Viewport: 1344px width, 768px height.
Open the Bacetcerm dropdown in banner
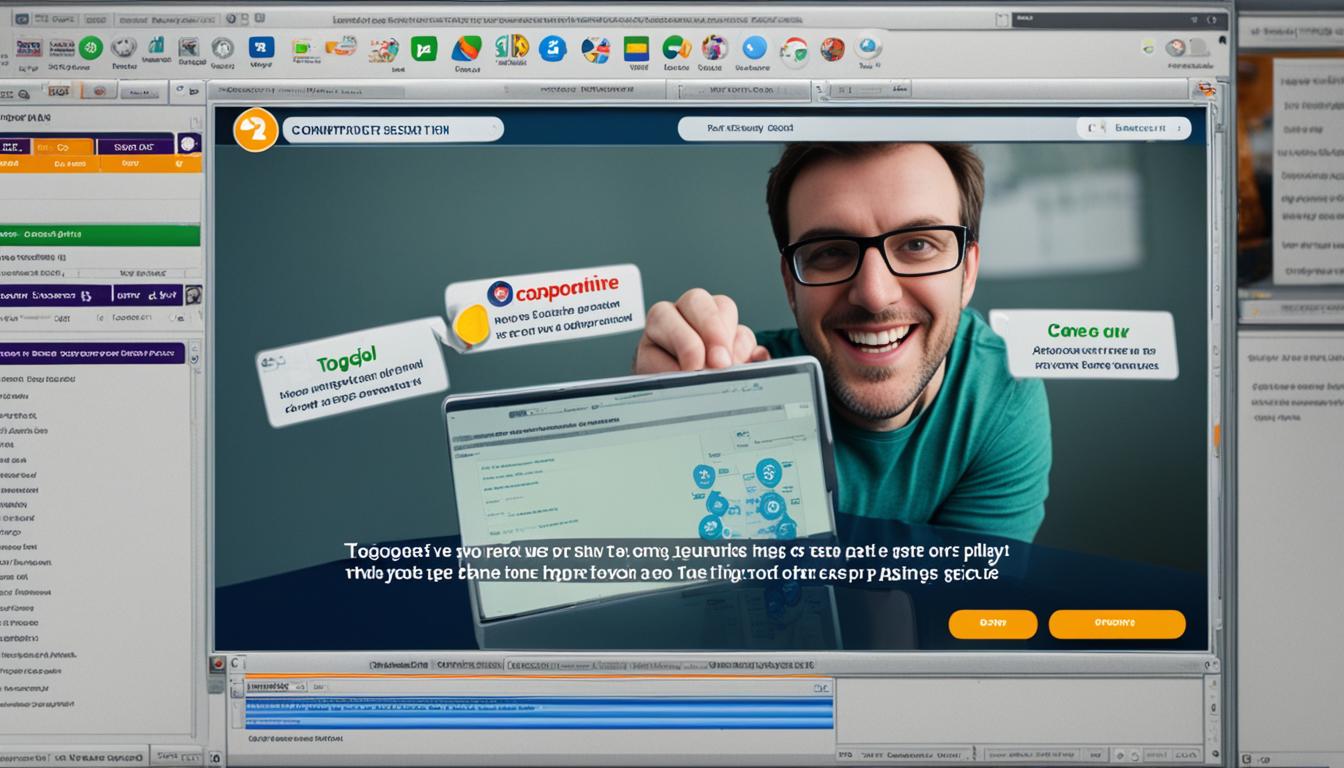[x=1133, y=128]
